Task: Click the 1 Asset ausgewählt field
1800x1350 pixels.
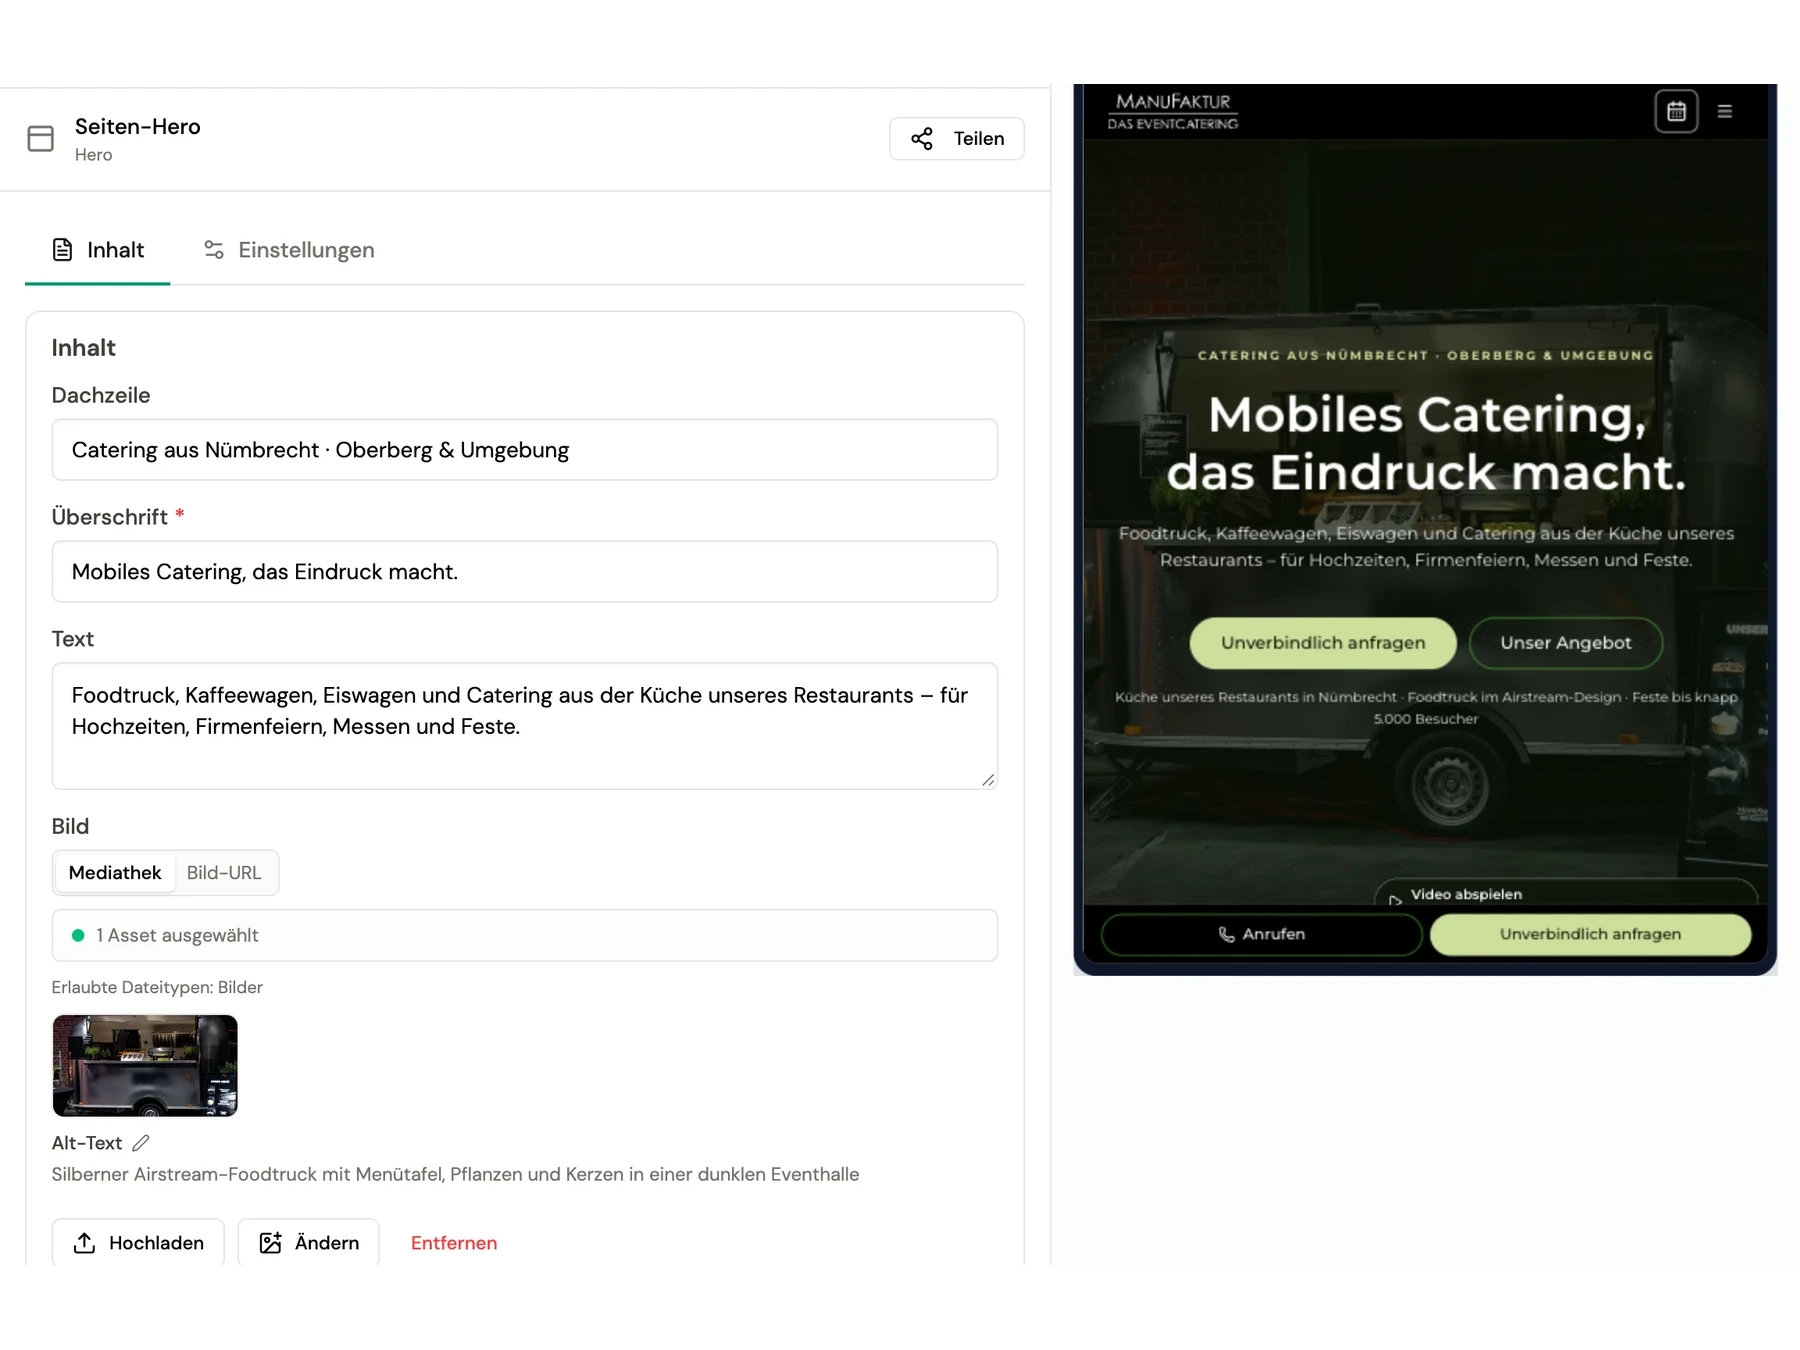Action: coord(524,935)
